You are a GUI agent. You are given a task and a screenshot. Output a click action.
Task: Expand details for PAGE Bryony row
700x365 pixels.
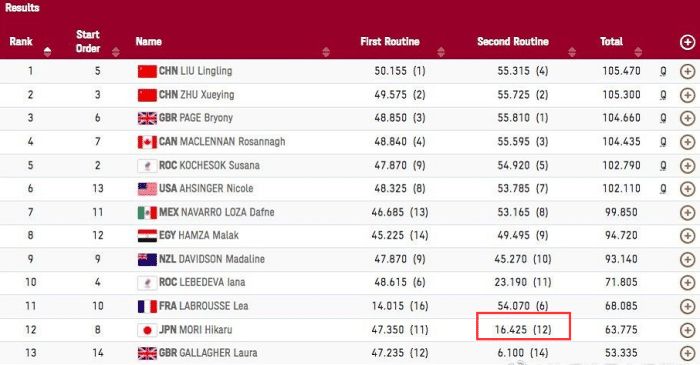click(x=688, y=118)
